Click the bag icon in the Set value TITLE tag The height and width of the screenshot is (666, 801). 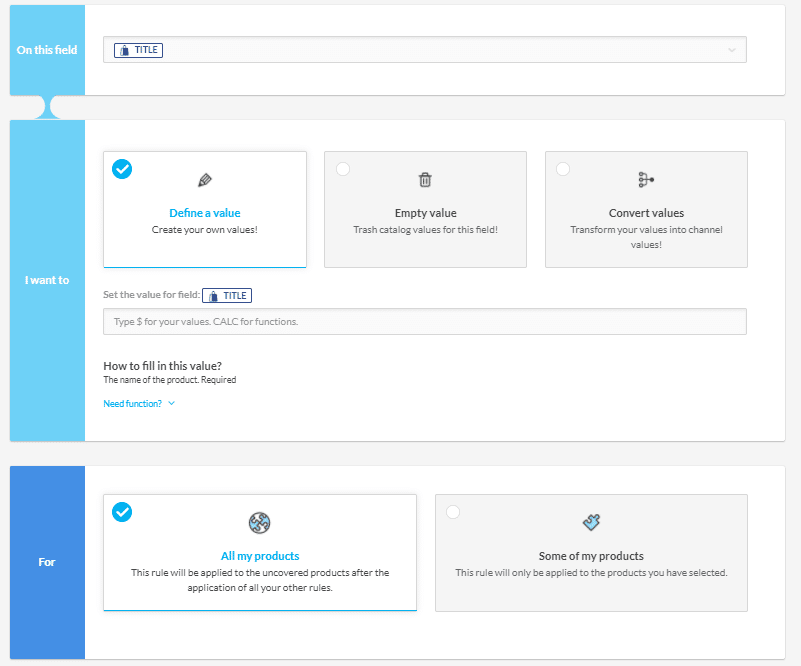(213, 296)
